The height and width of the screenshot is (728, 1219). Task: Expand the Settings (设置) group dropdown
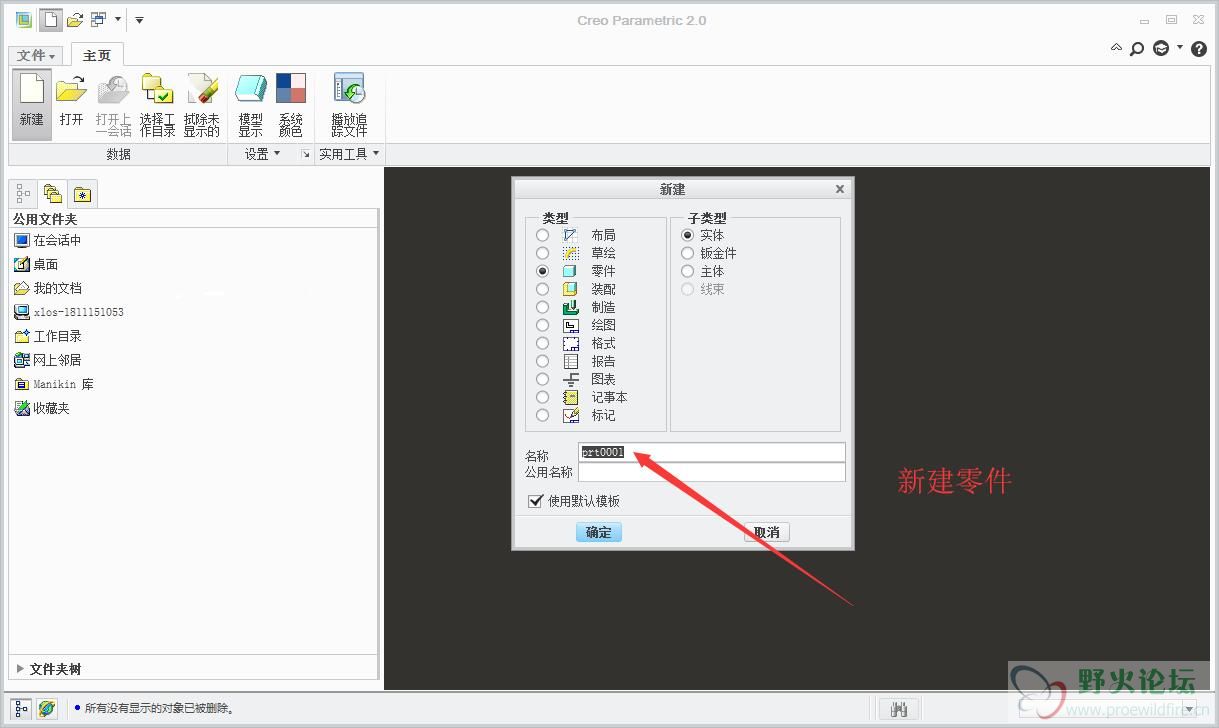pyautogui.click(x=263, y=154)
